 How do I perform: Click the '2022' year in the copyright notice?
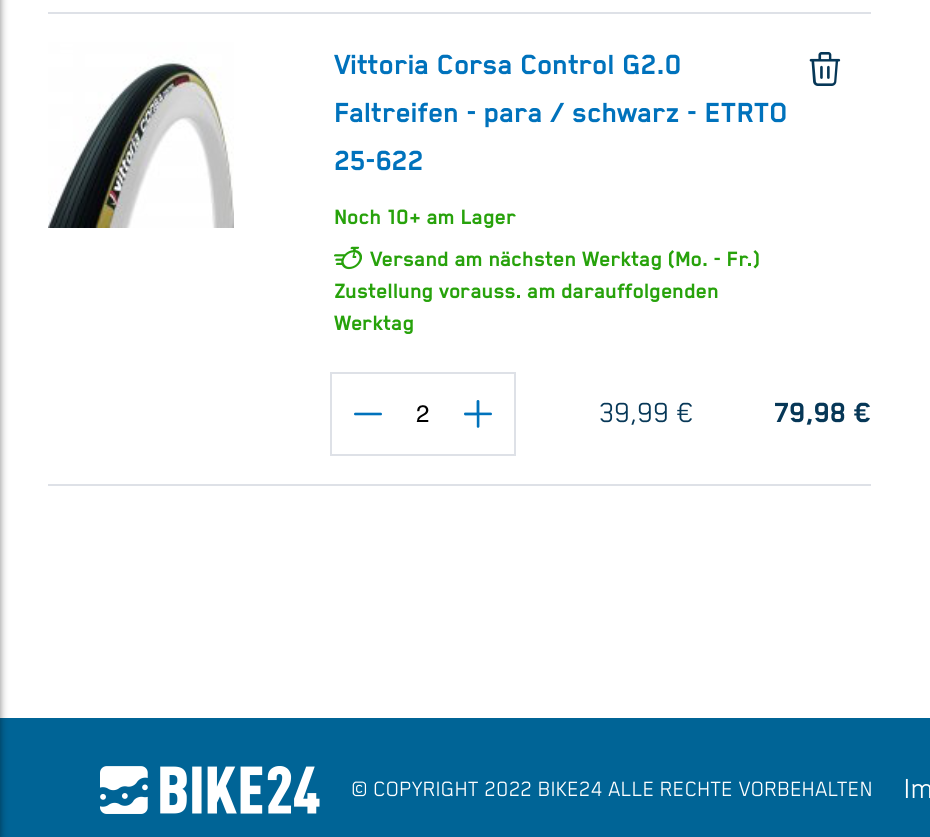[x=508, y=790]
